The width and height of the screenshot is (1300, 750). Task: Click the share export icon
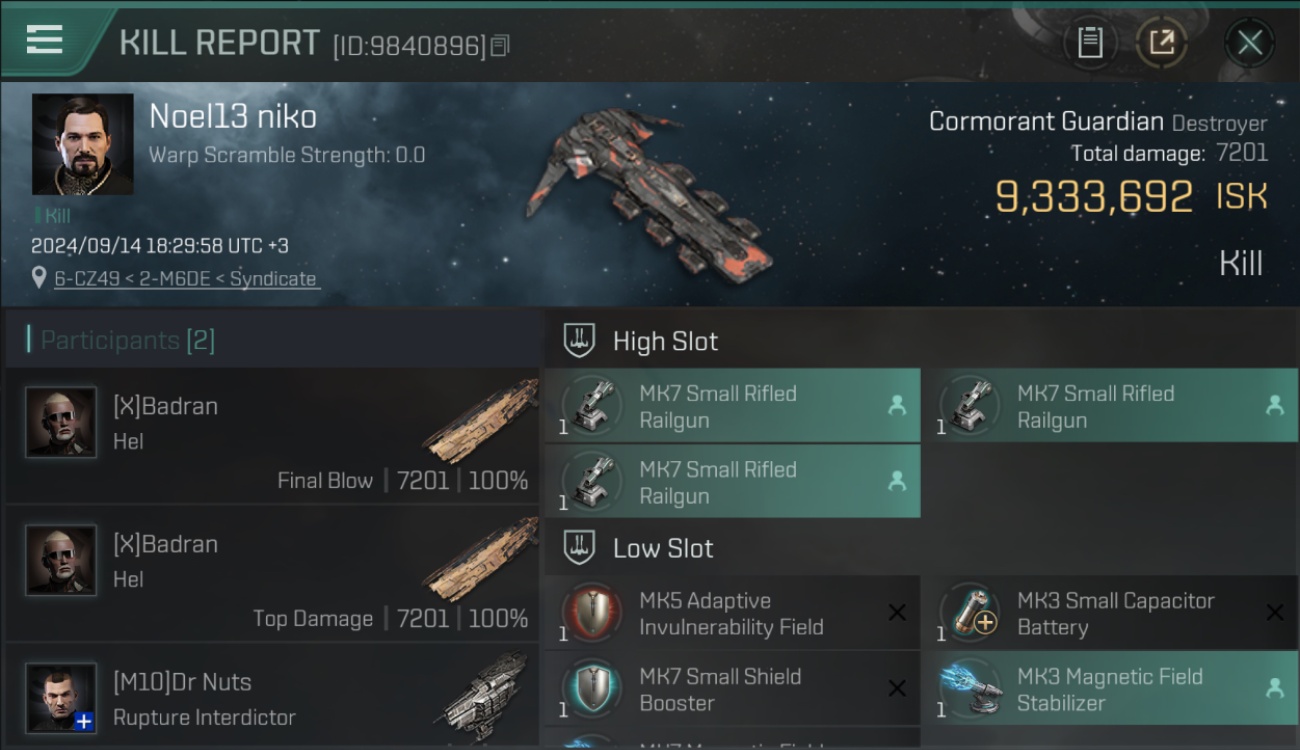[x=1161, y=43]
